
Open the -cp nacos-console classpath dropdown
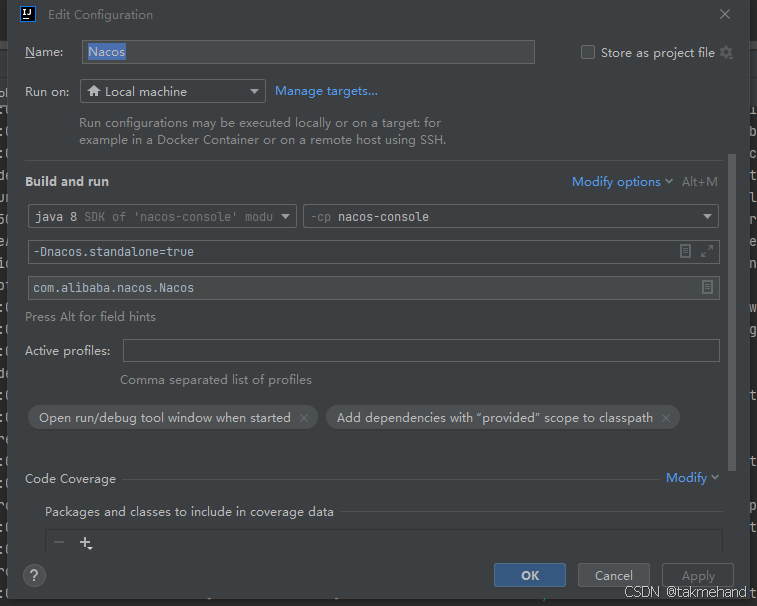[x=511, y=216]
